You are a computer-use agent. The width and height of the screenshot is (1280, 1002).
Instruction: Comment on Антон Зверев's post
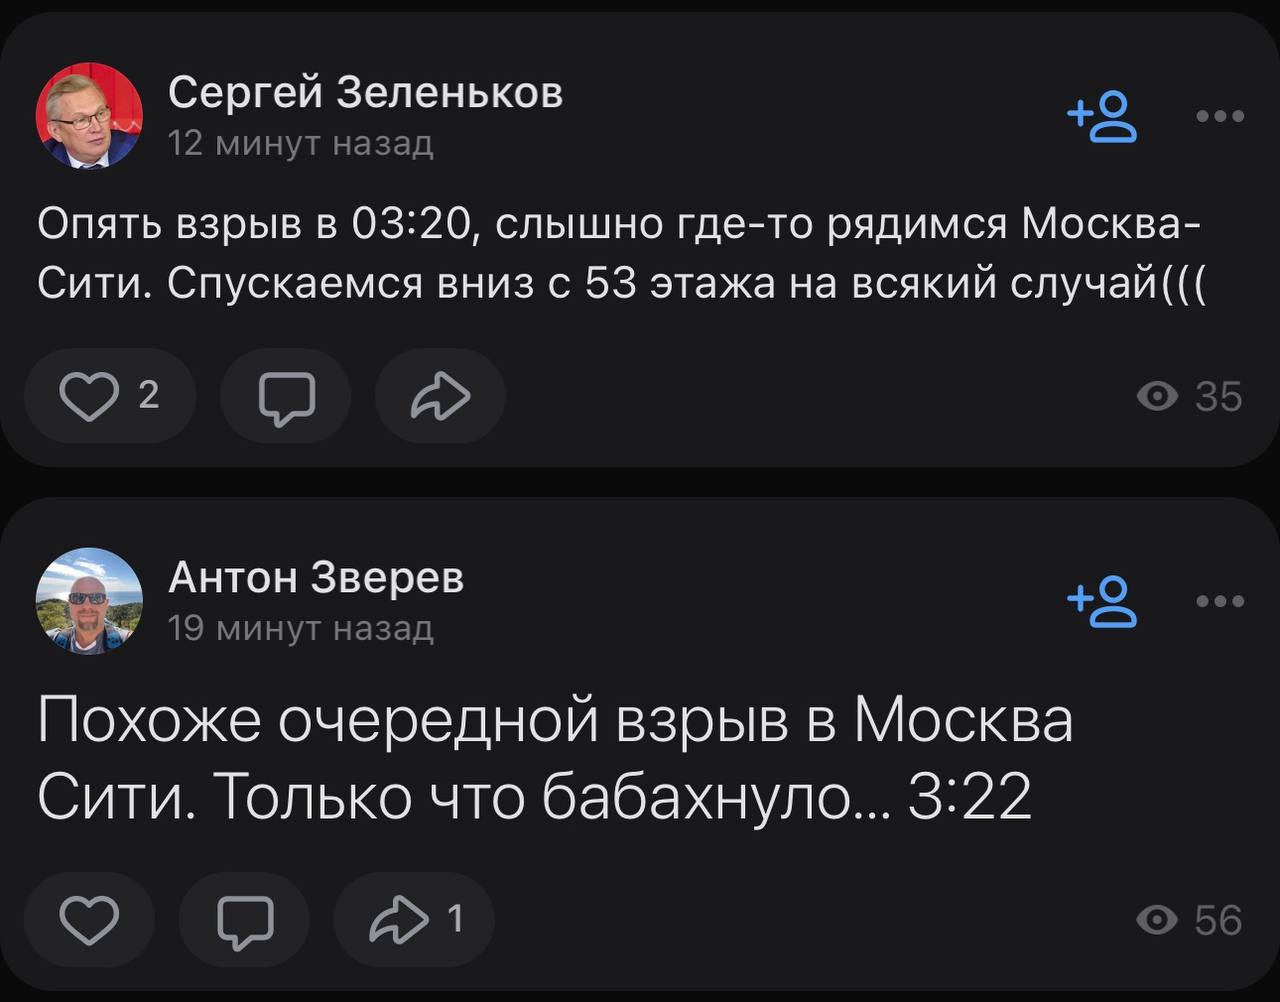pos(245,920)
